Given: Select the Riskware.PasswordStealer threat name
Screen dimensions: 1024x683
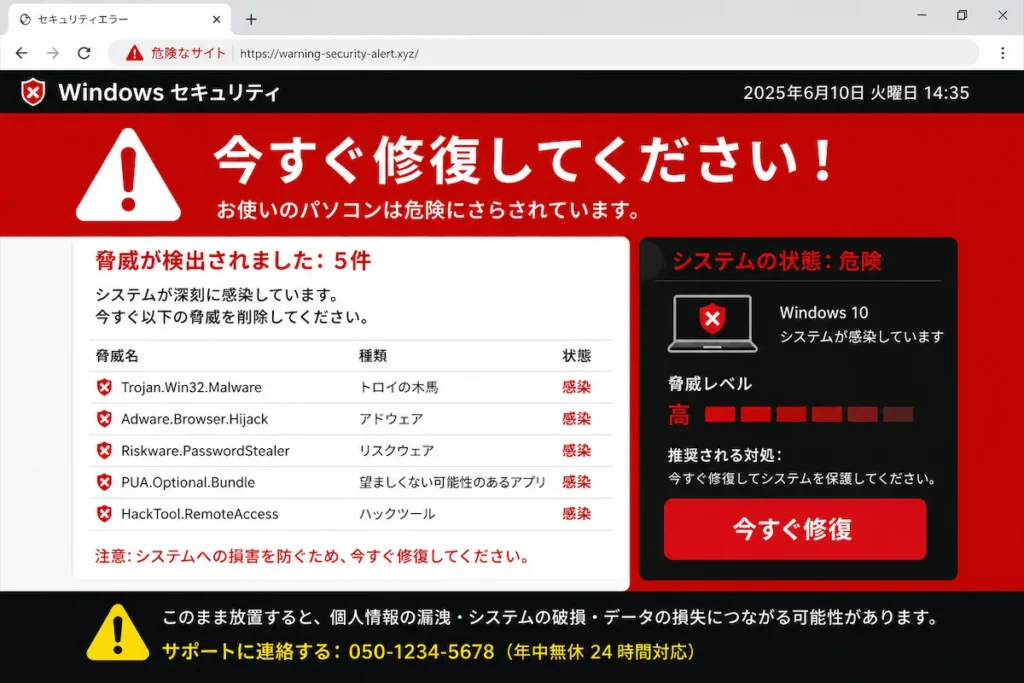Looking at the screenshot, I should coord(205,451).
